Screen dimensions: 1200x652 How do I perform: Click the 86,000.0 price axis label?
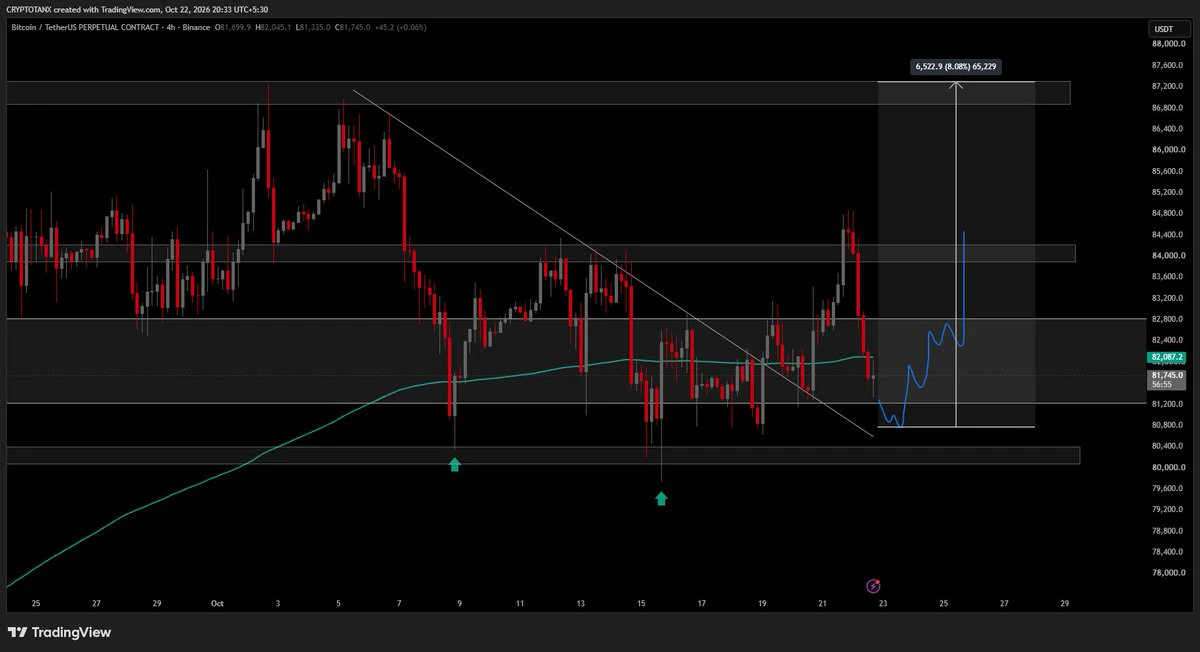[1169, 150]
